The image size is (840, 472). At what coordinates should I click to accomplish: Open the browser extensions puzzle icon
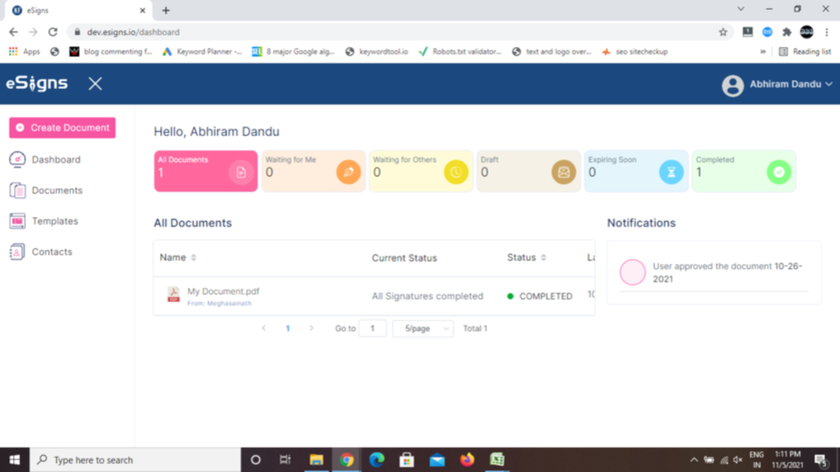786,32
